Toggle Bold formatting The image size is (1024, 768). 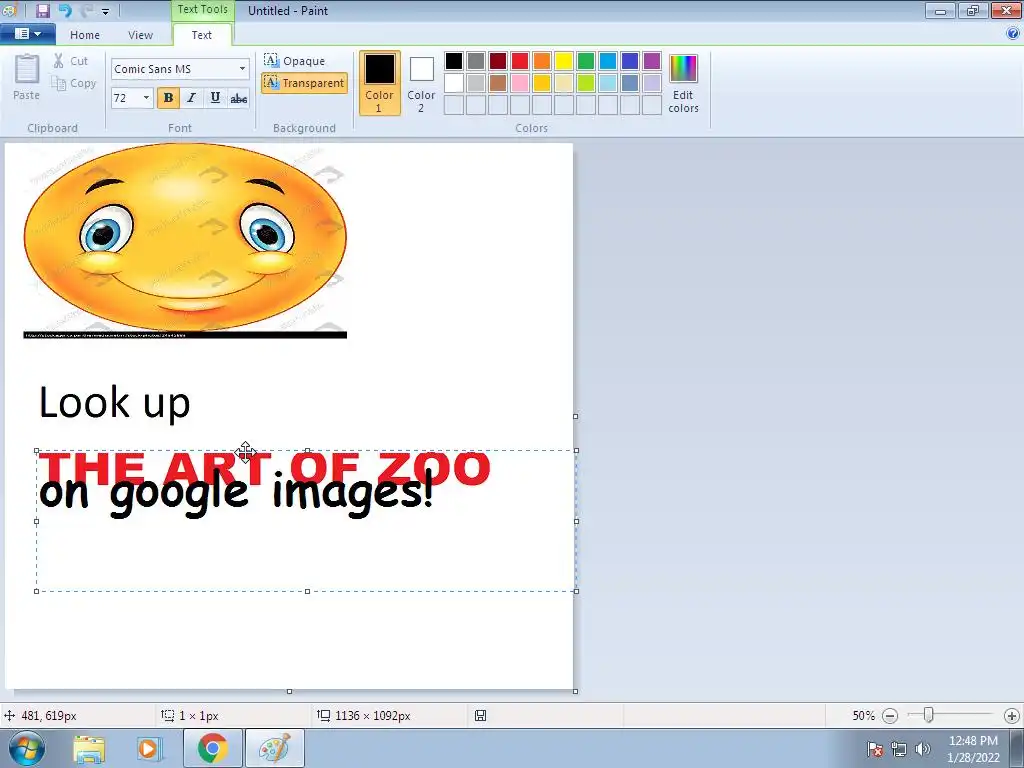click(168, 98)
